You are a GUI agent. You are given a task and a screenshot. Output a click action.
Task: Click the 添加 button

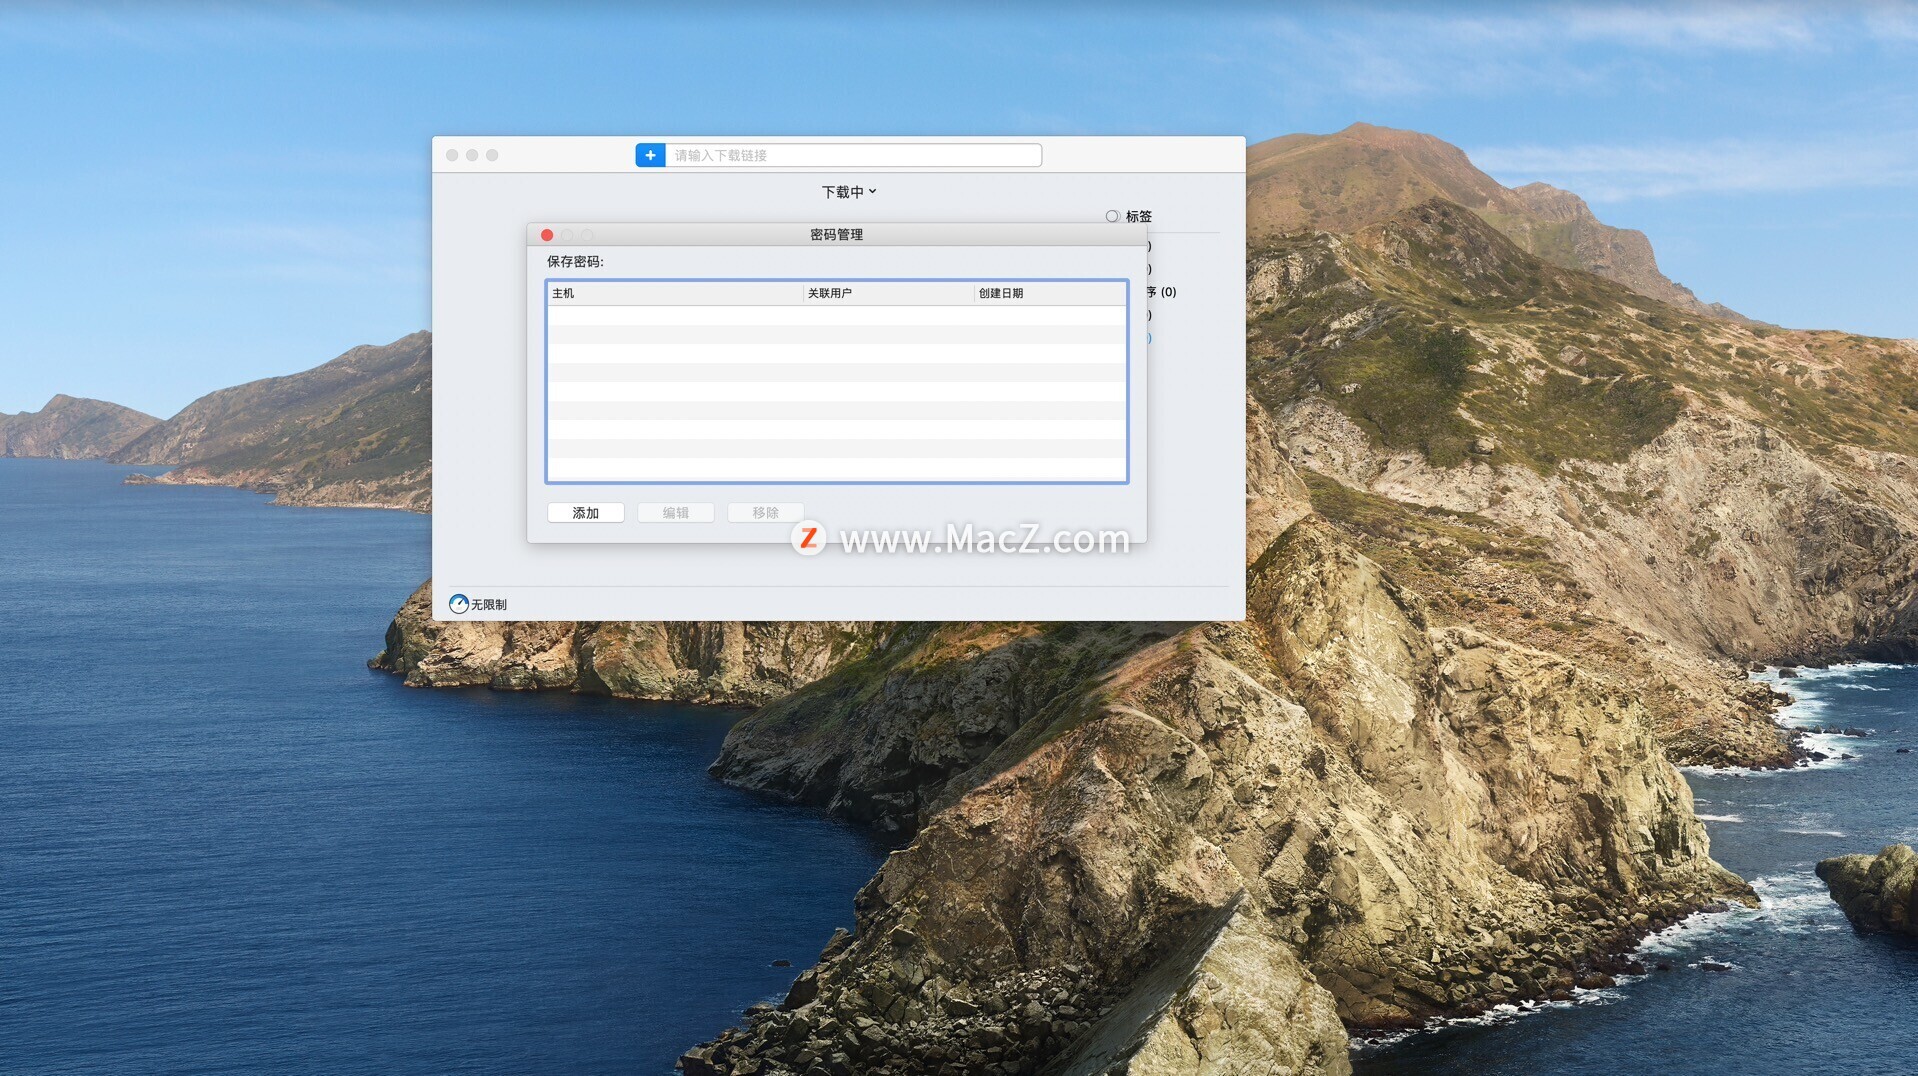tap(586, 513)
